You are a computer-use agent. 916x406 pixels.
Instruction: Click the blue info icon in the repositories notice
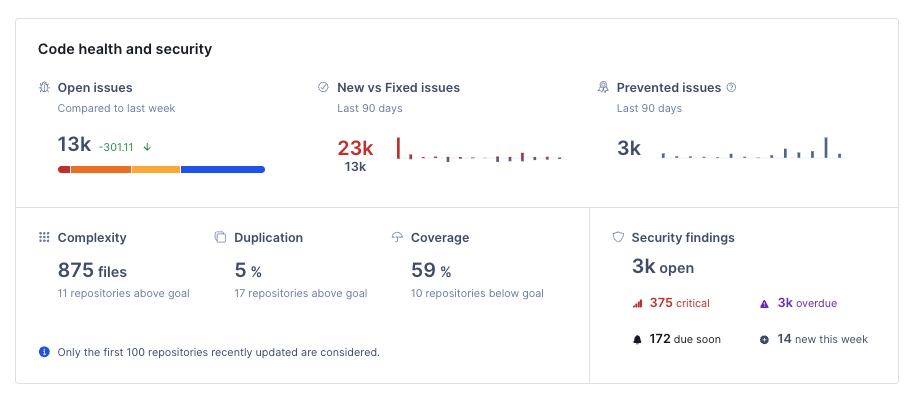(x=44, y=352)
